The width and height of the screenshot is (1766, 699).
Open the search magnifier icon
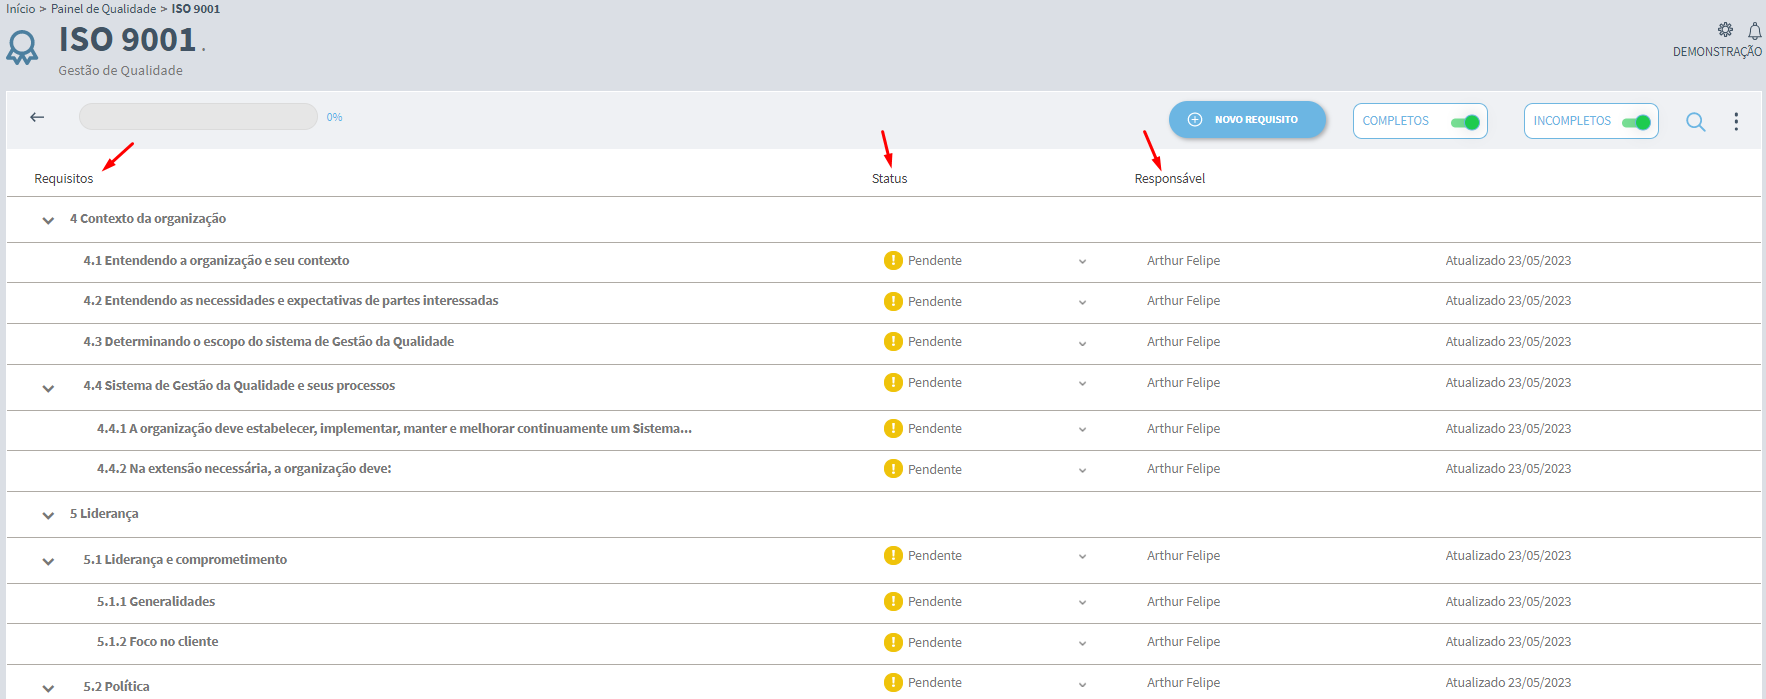(x=1695, y=121)
